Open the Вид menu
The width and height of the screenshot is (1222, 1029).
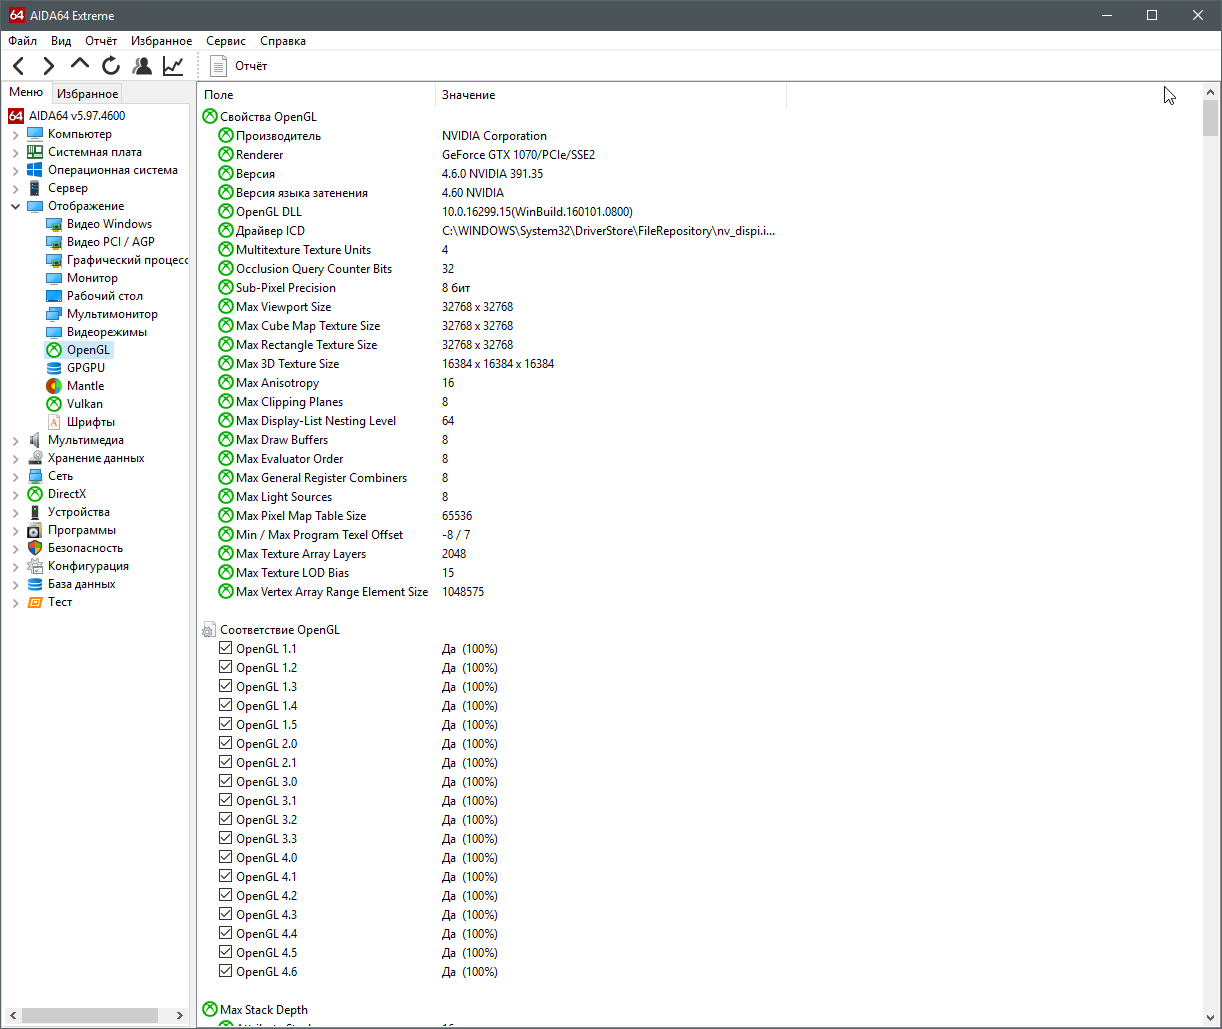61,41
